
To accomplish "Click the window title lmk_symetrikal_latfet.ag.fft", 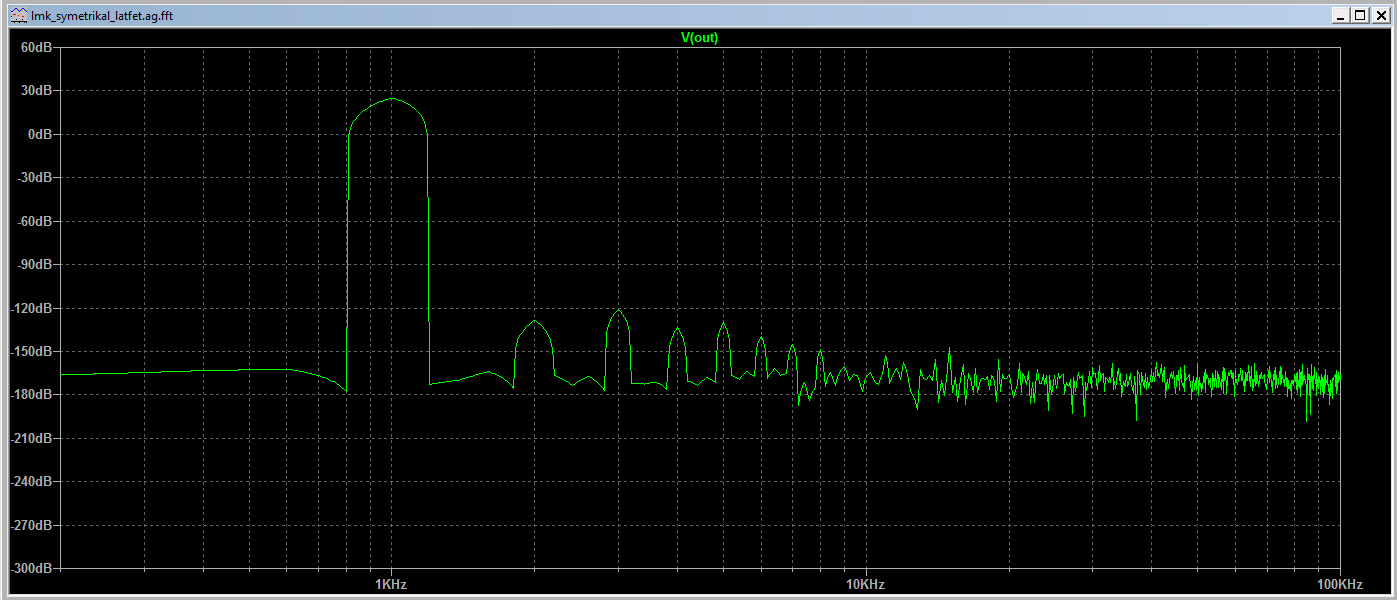I will (x=102, y=16).
